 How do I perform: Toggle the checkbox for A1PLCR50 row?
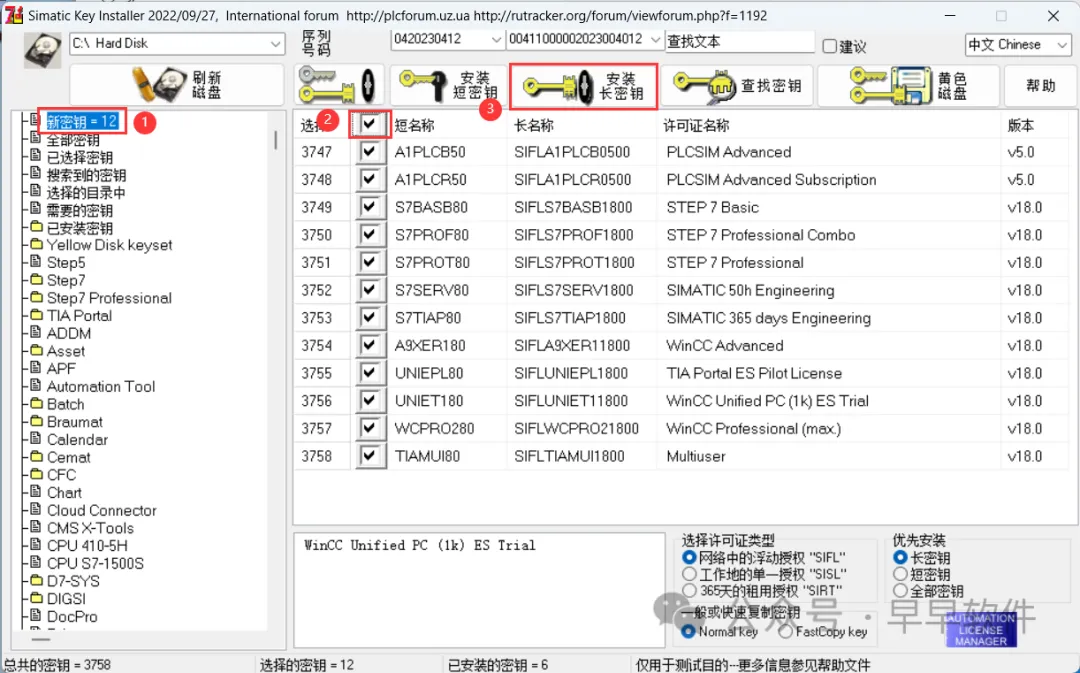370,179
